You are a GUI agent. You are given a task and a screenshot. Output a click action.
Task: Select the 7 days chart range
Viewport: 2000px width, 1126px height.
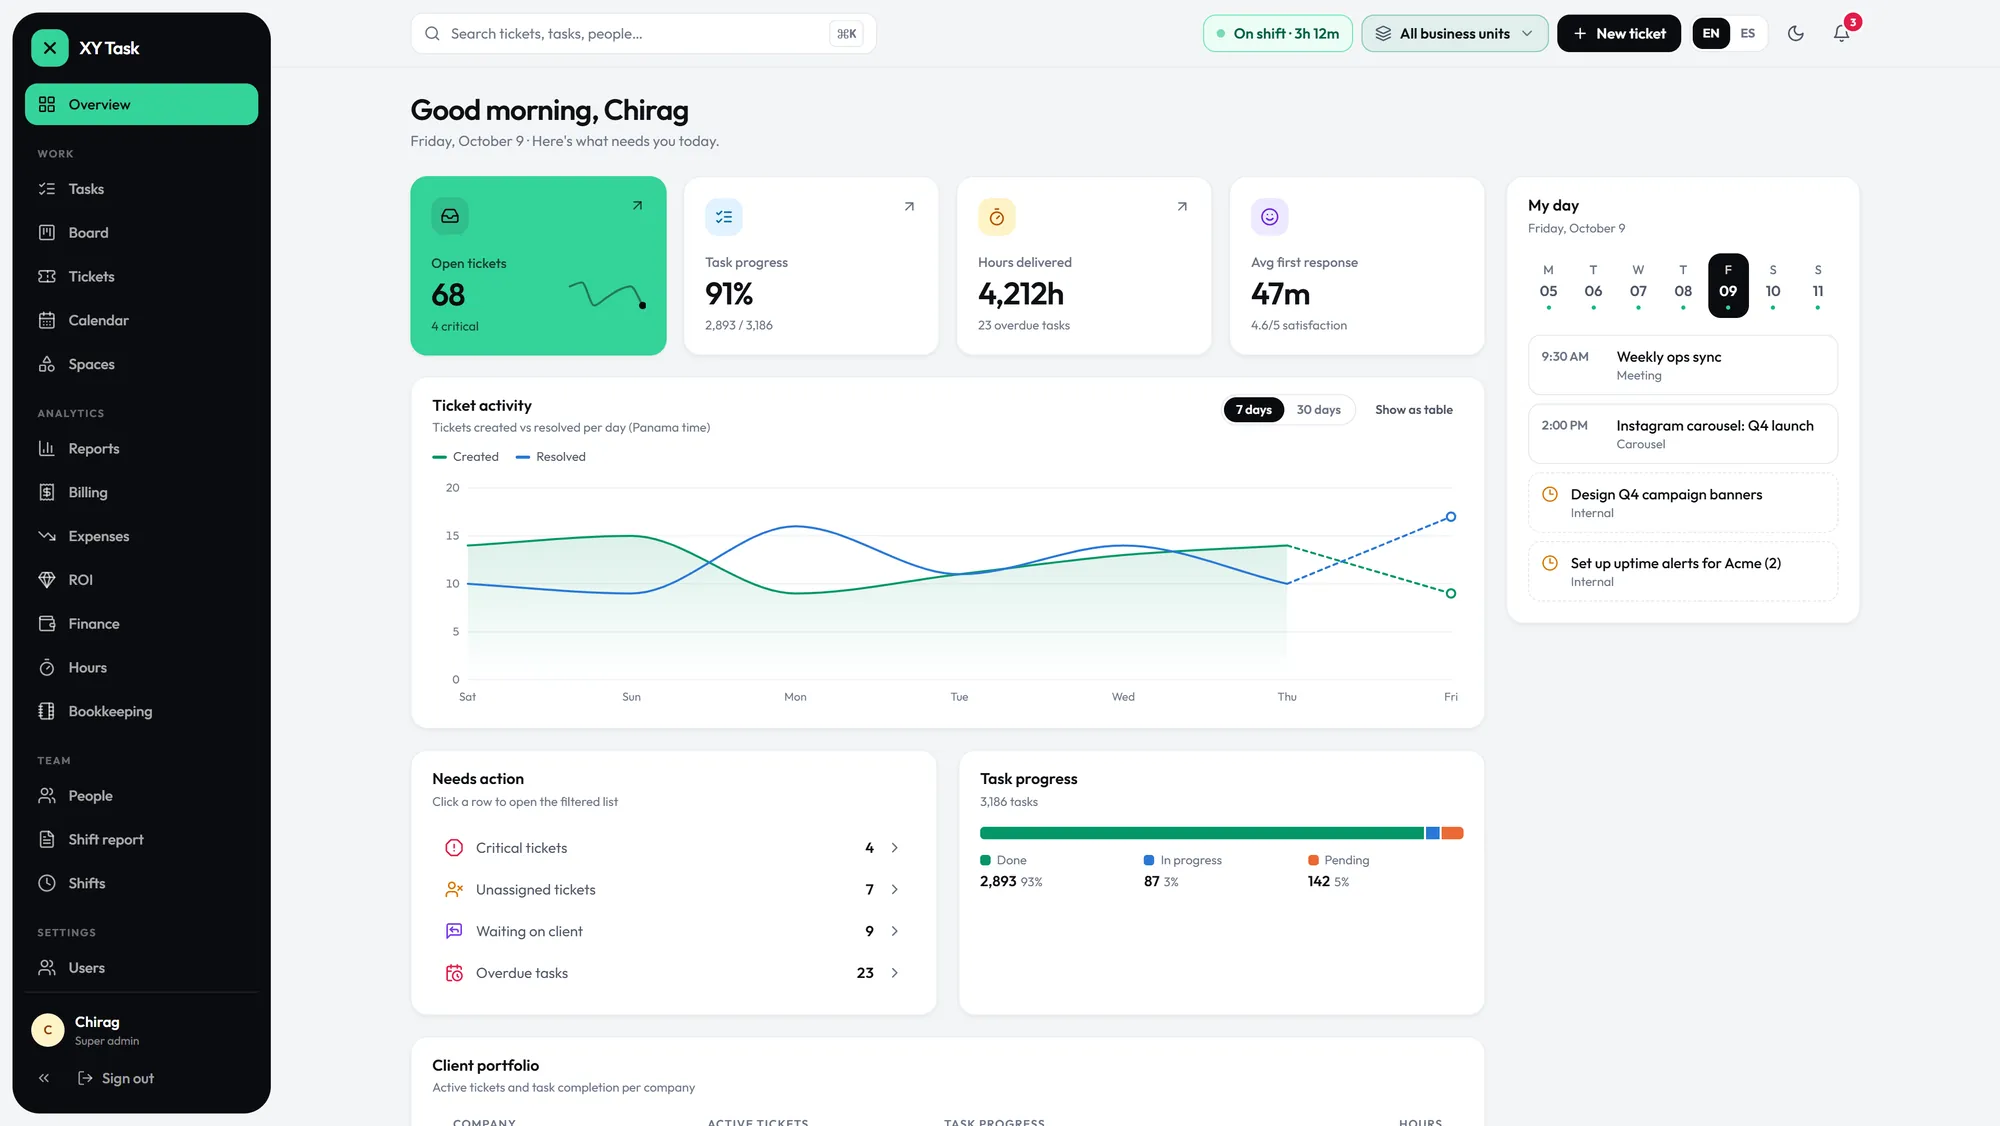coord(1253,410)
